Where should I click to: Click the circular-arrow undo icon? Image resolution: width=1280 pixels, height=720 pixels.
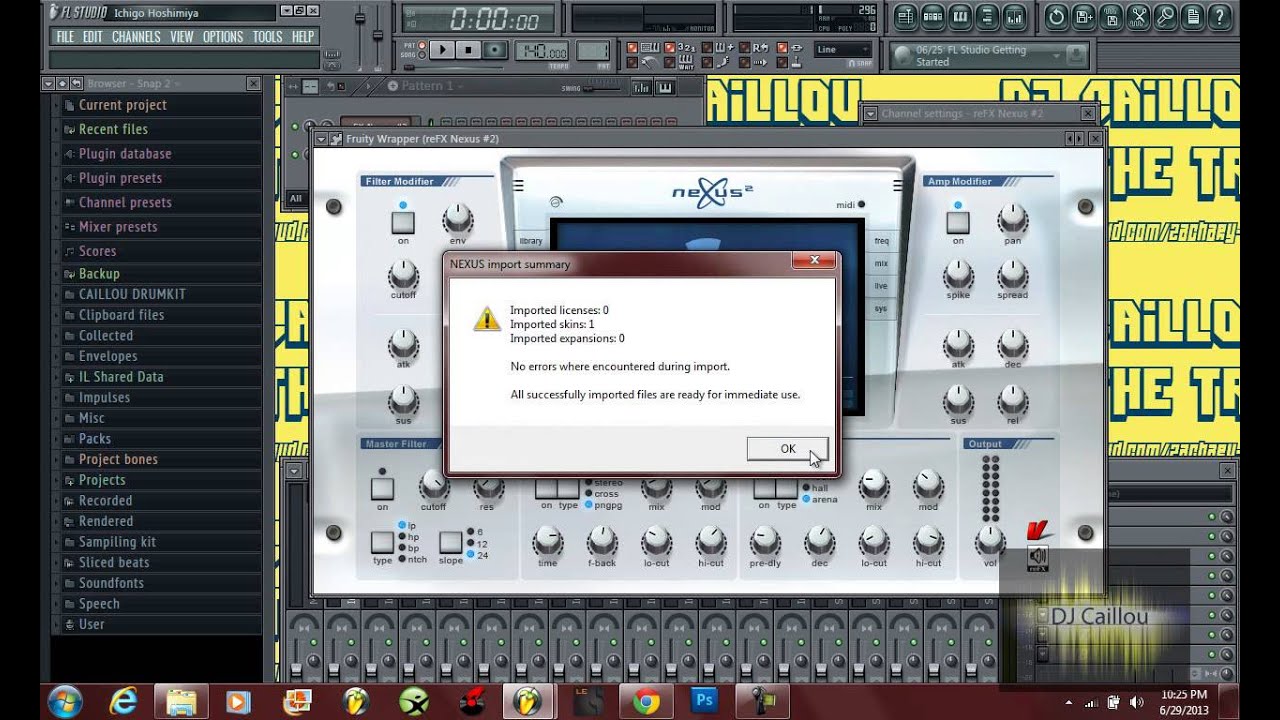(x=1056, y=17)
